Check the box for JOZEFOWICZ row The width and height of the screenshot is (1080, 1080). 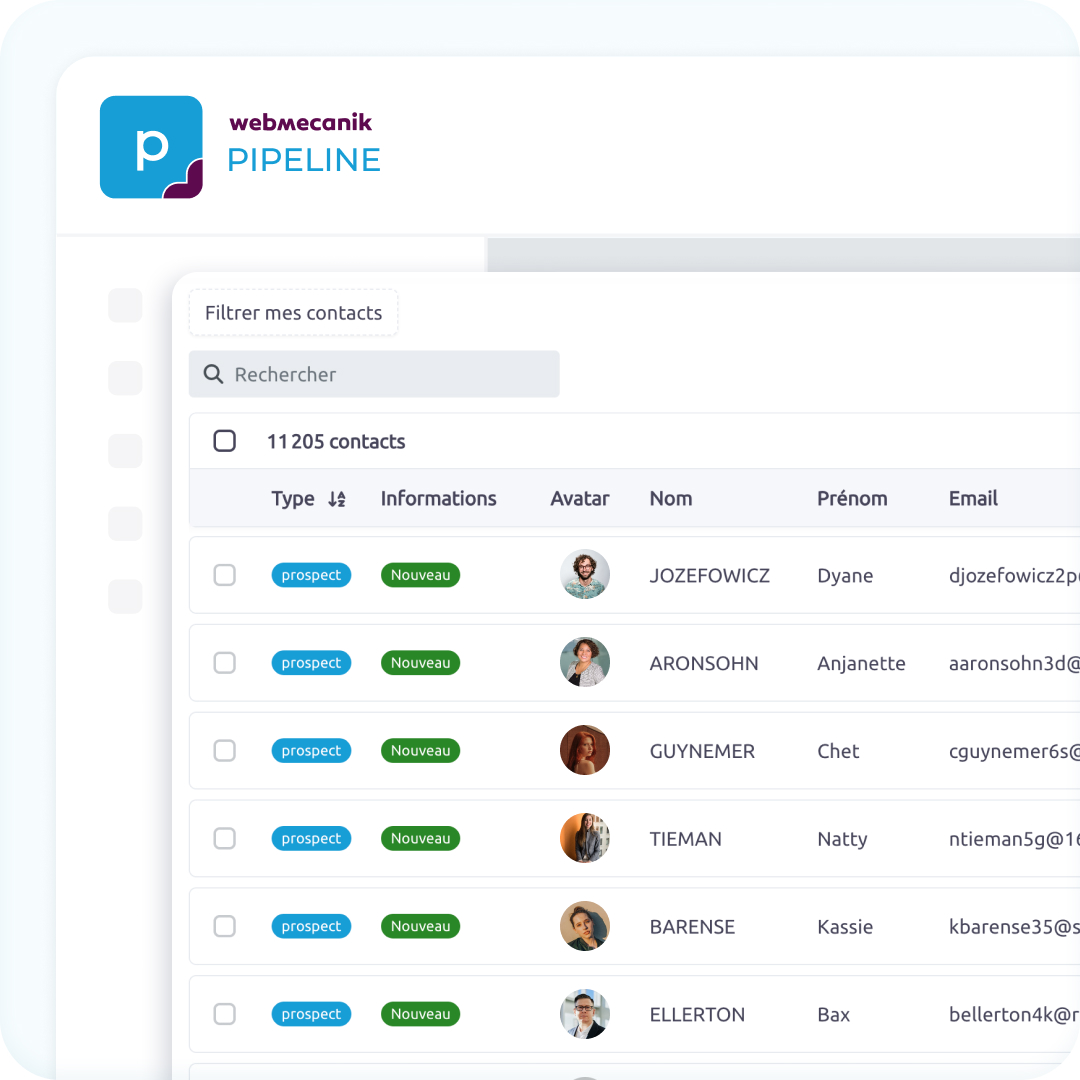click(x=225, y=575)
